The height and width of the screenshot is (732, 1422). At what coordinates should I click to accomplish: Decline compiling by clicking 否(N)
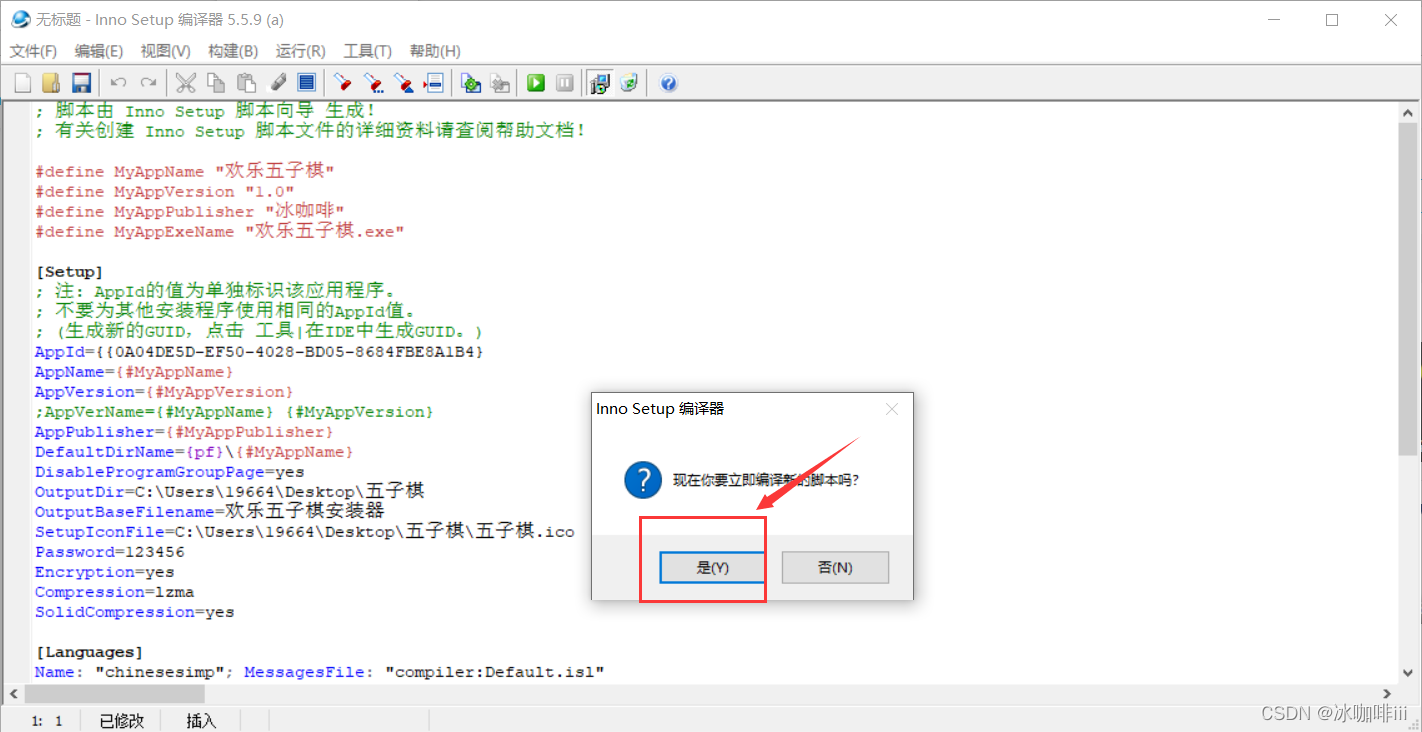(835, 567)
